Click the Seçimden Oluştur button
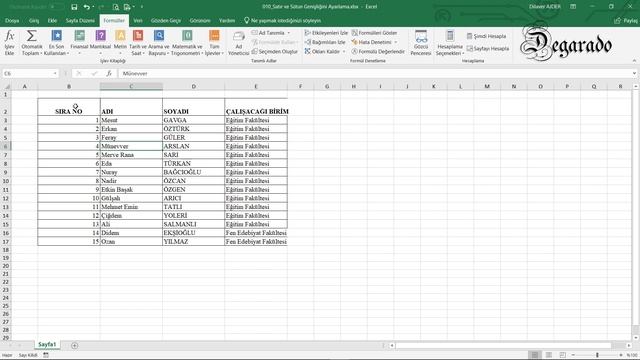The width and height of the screenshot is (640, 360). [x=274, y=51]
